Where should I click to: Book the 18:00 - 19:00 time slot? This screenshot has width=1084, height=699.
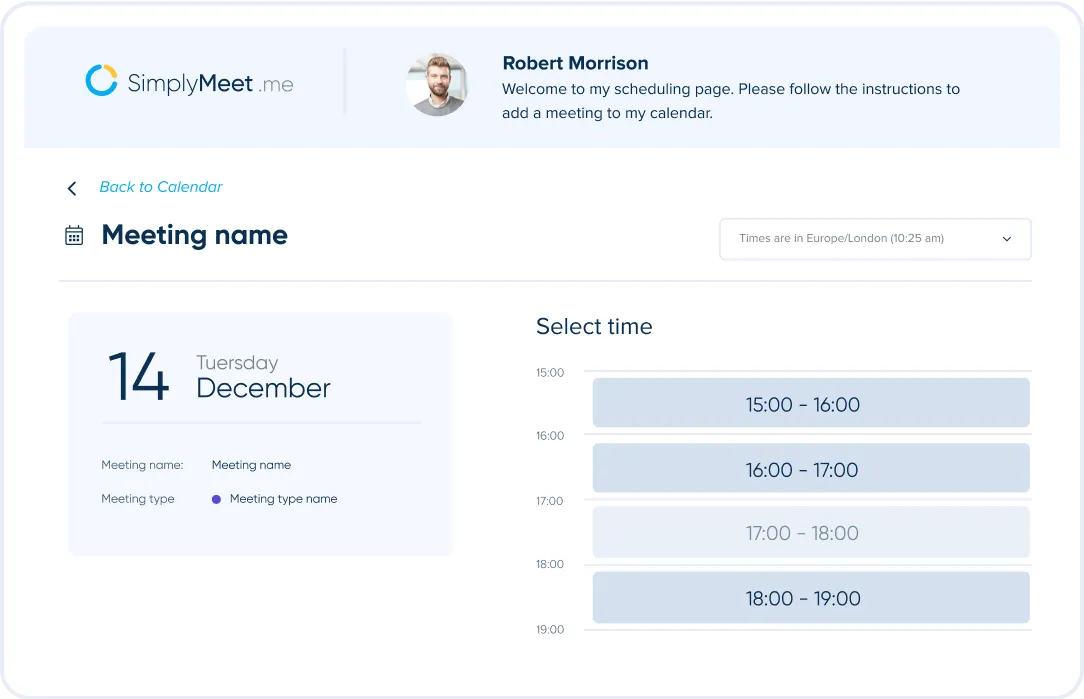811,597
